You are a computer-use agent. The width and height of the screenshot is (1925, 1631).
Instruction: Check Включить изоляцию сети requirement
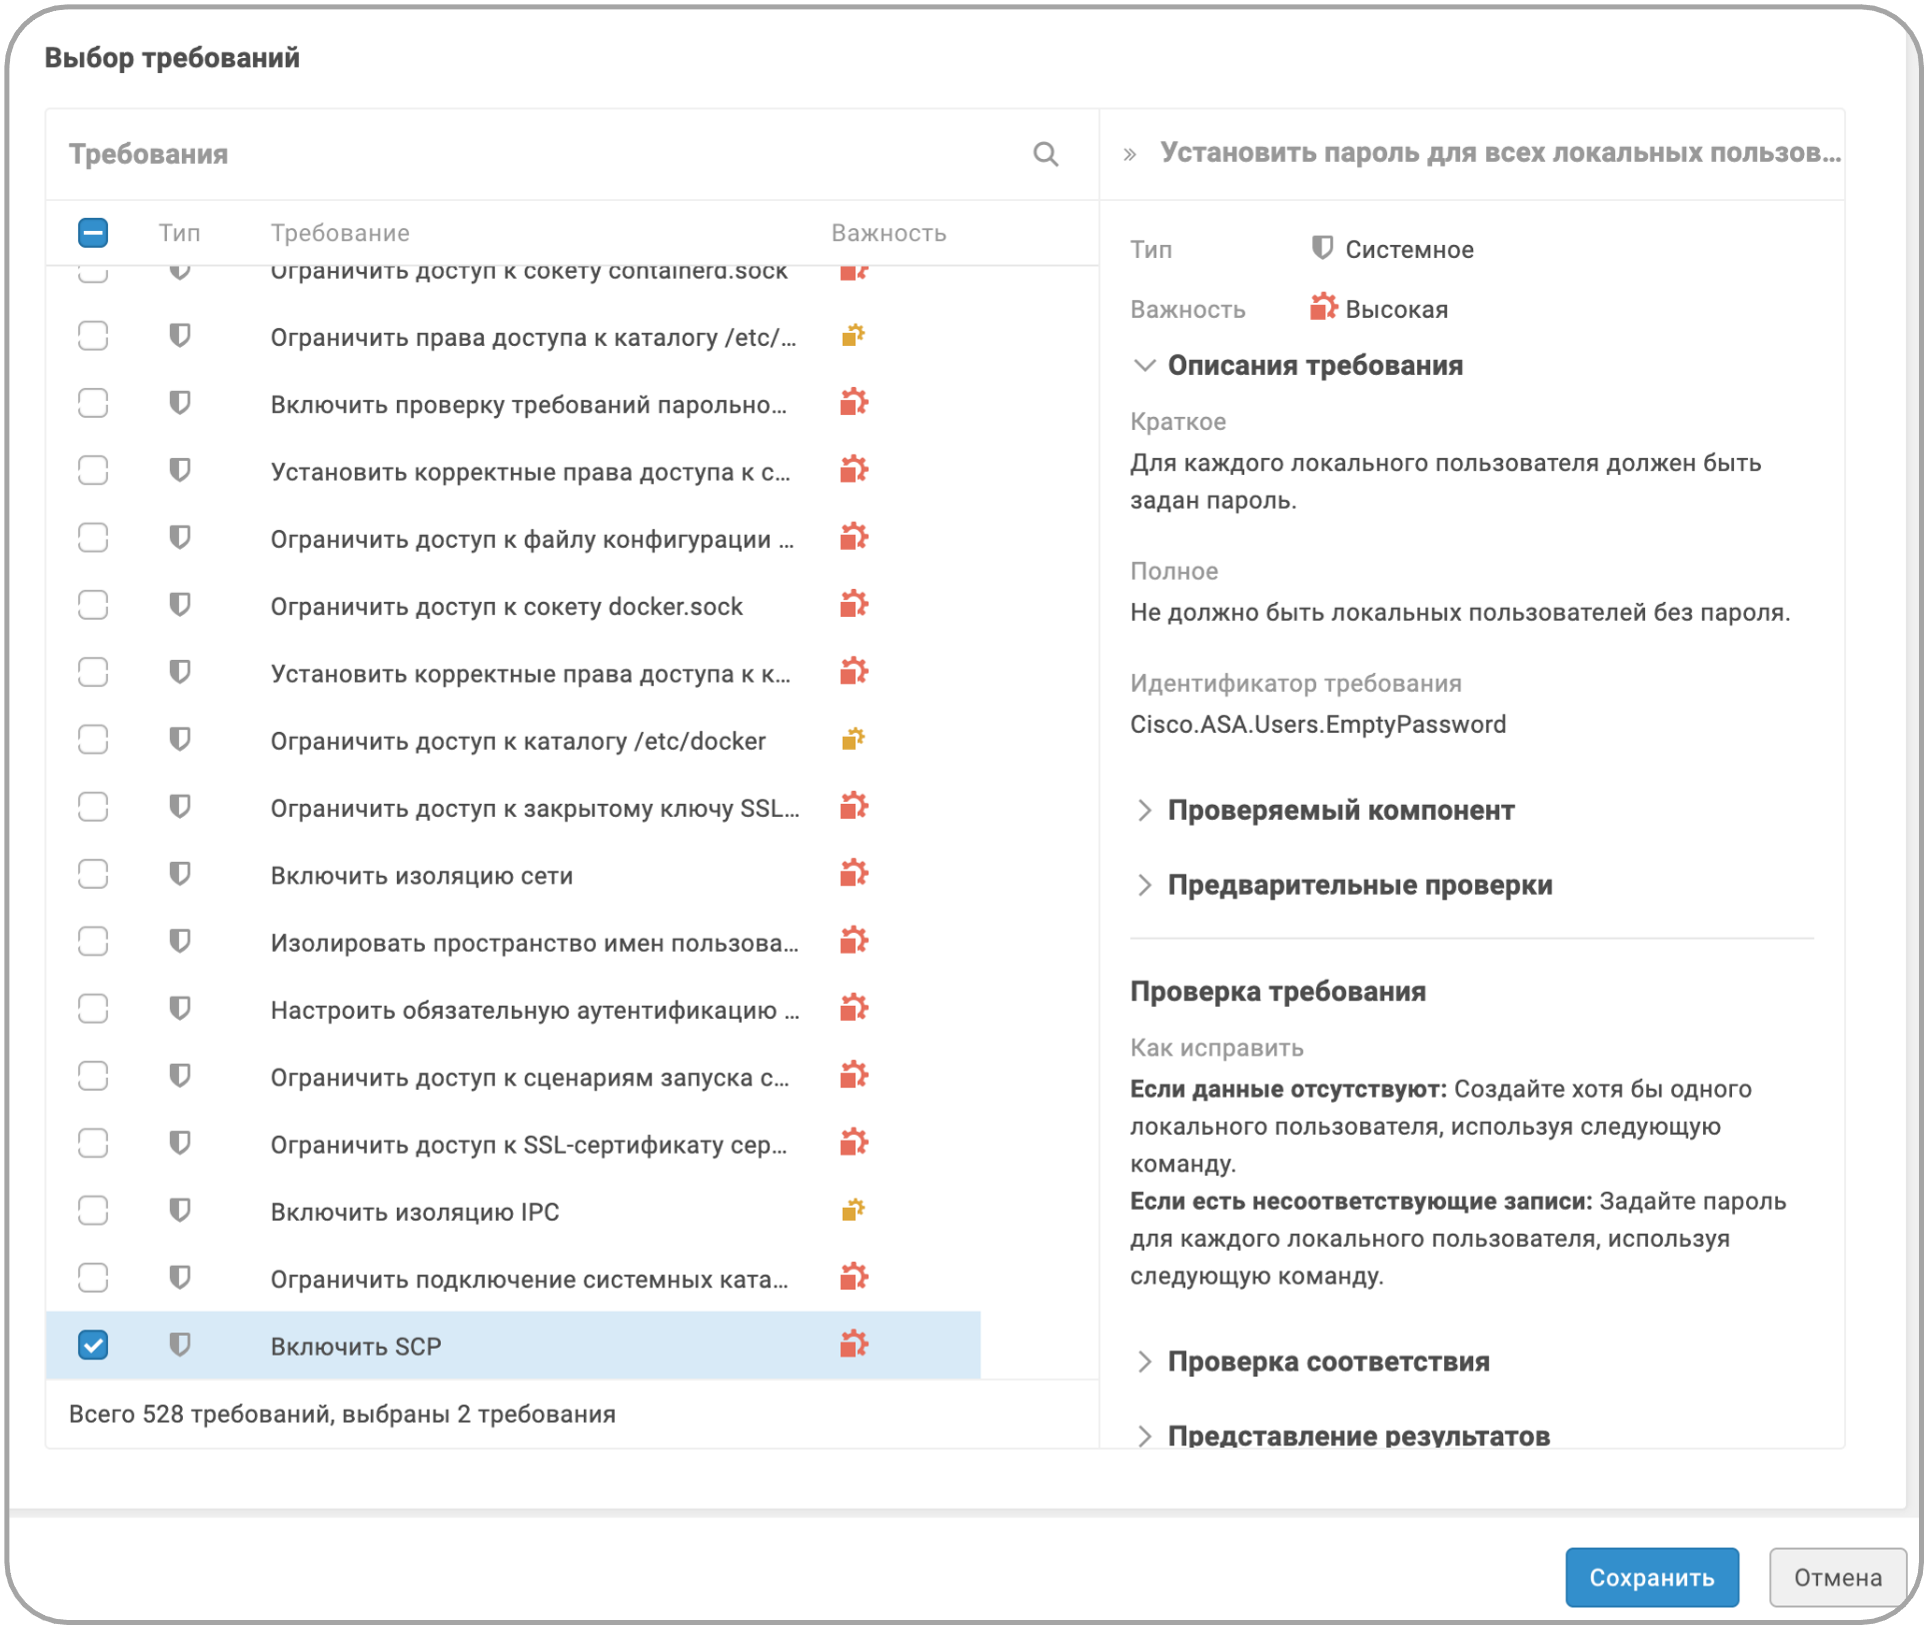click(x=93, y=874)
